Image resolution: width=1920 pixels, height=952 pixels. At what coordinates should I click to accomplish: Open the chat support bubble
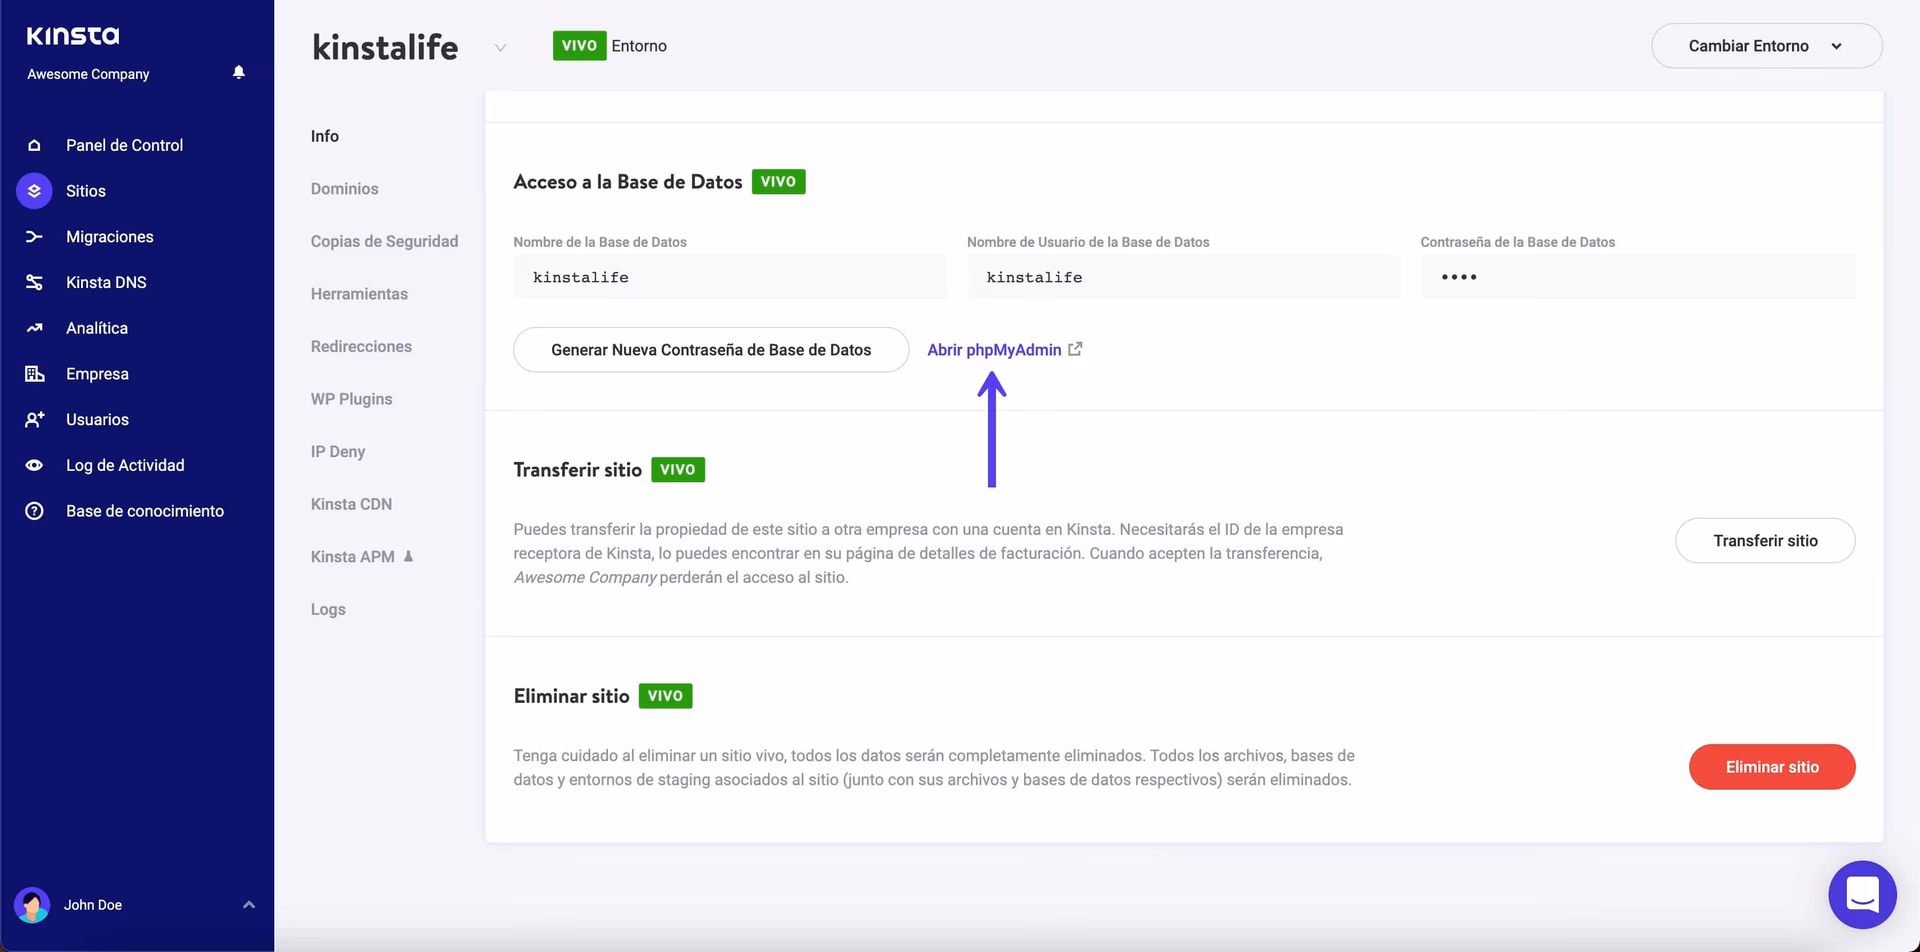point(1862,894)
